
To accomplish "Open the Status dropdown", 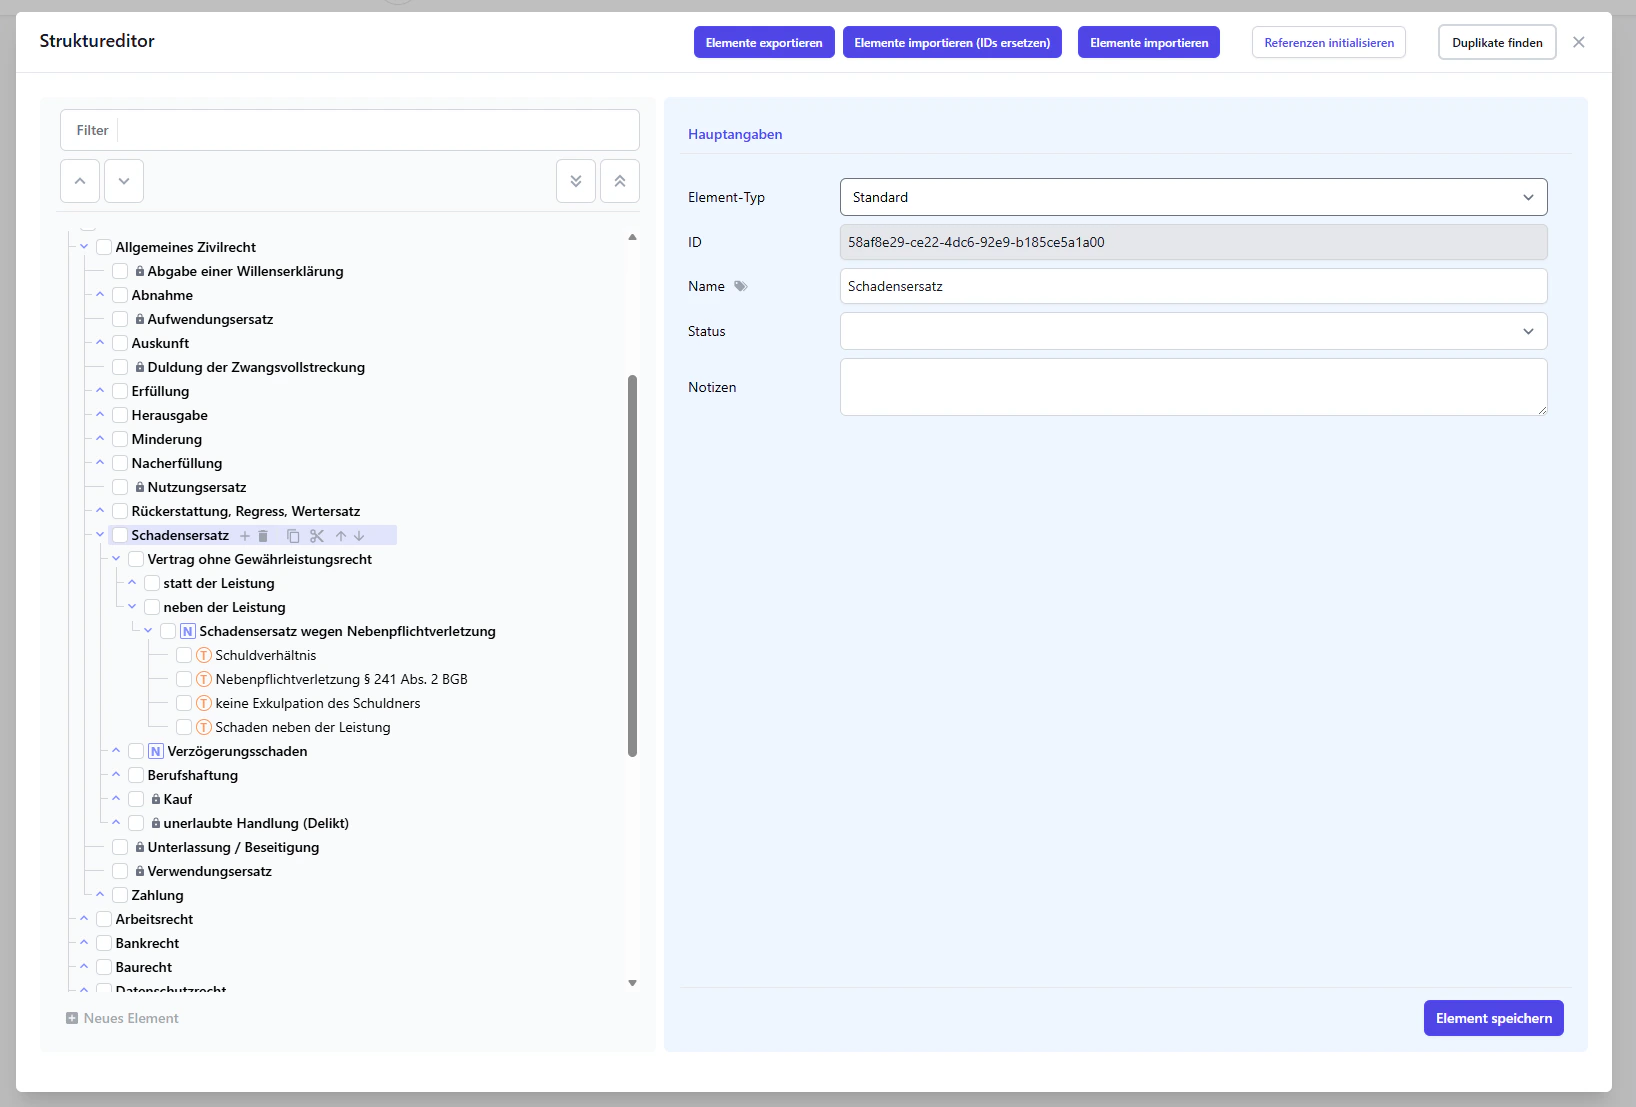I will coord(1194,331).
